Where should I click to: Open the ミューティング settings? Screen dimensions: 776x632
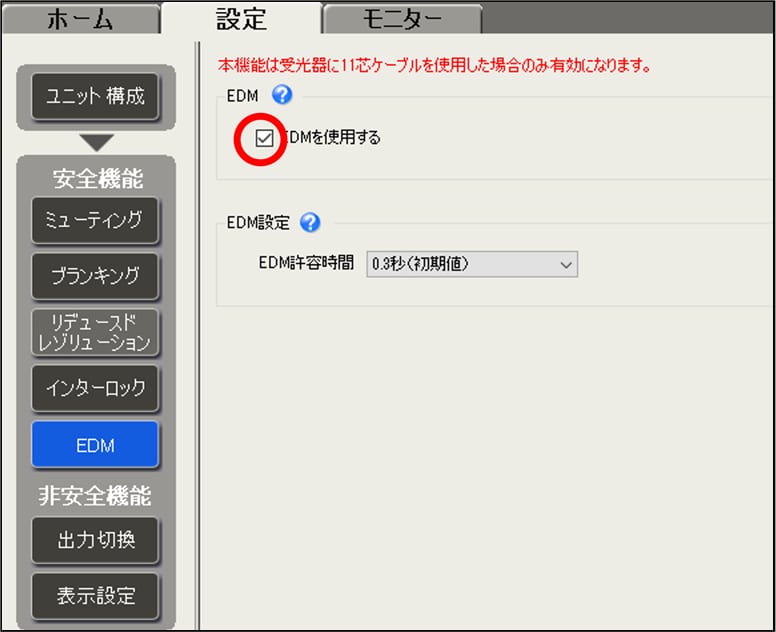[95, 219]
